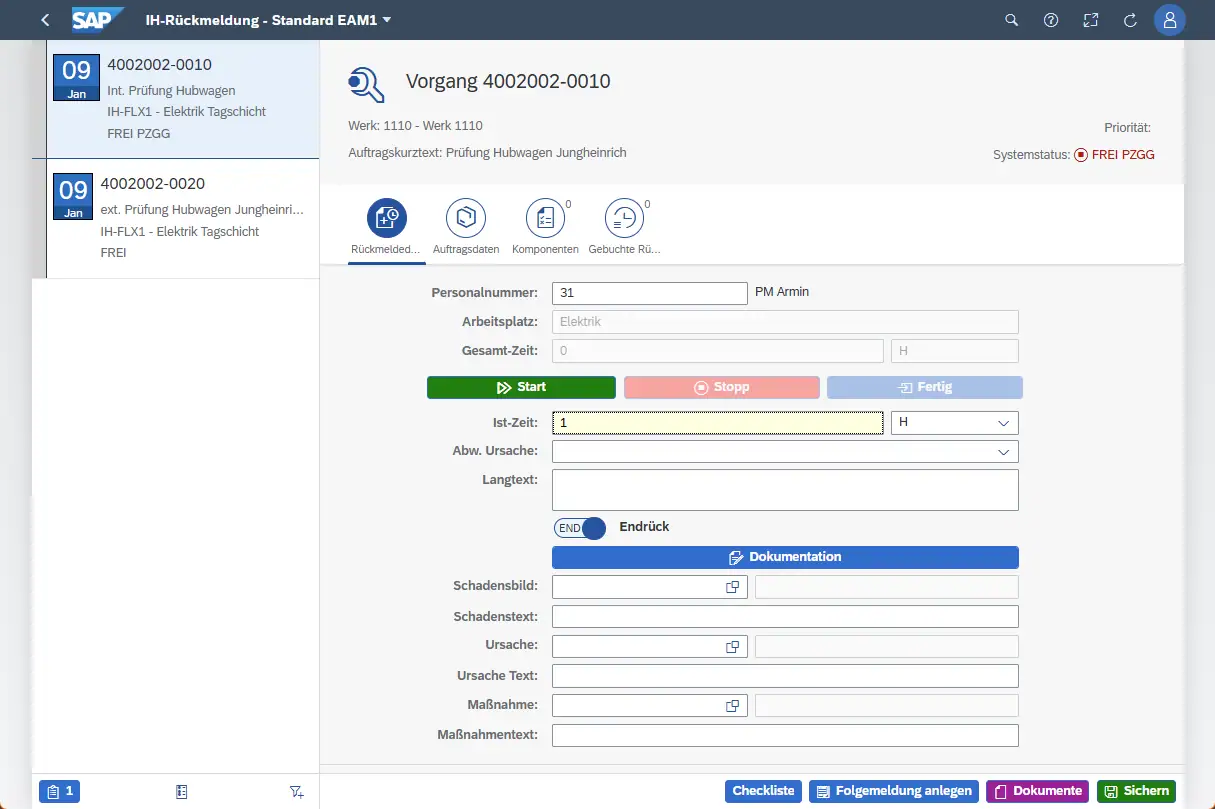Expand the Standard EAM1 title dropdown

pyautogui.click(x=387, y=20)
